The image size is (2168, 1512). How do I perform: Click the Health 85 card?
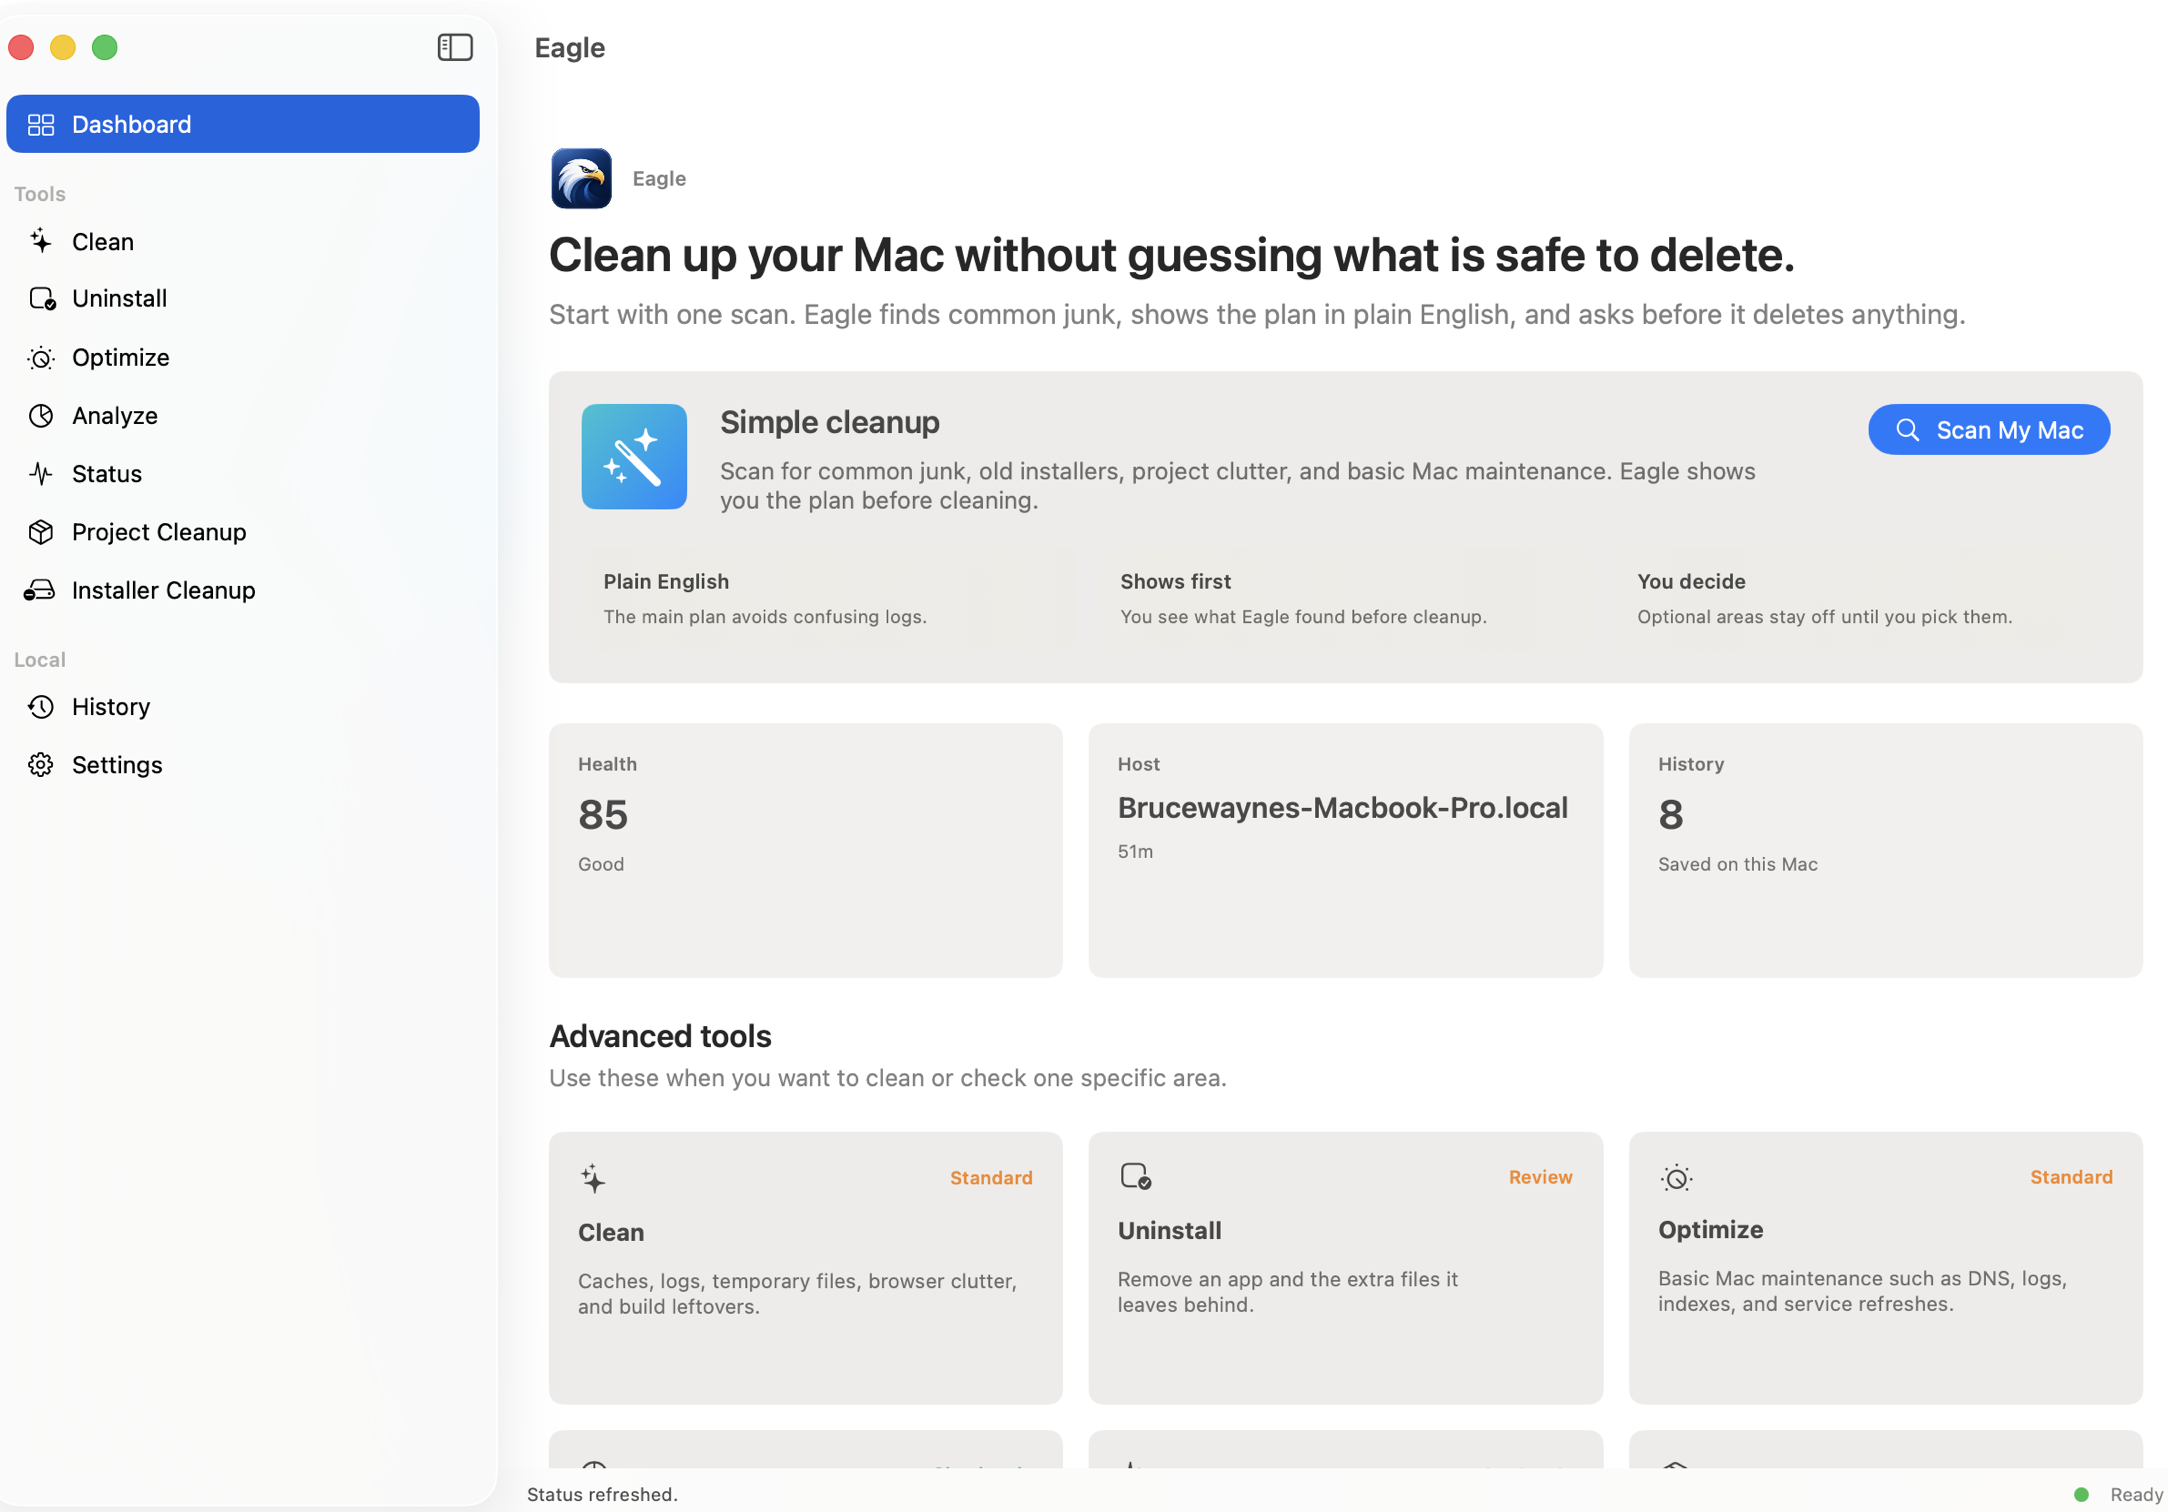pos(805,850)
